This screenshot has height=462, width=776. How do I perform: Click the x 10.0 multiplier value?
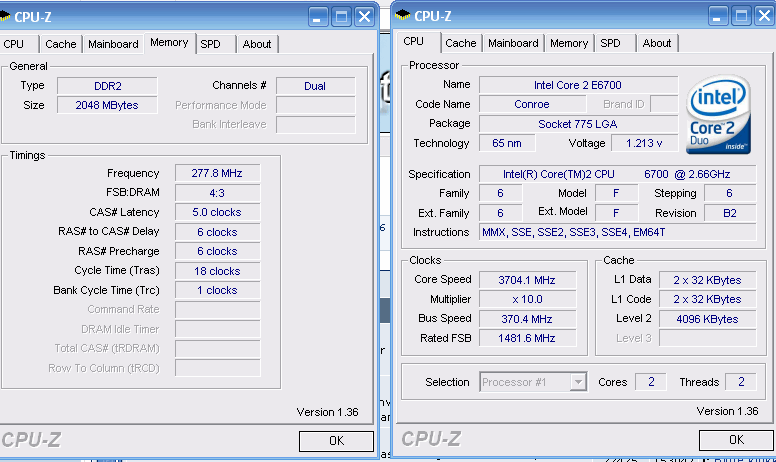(527, 299)
